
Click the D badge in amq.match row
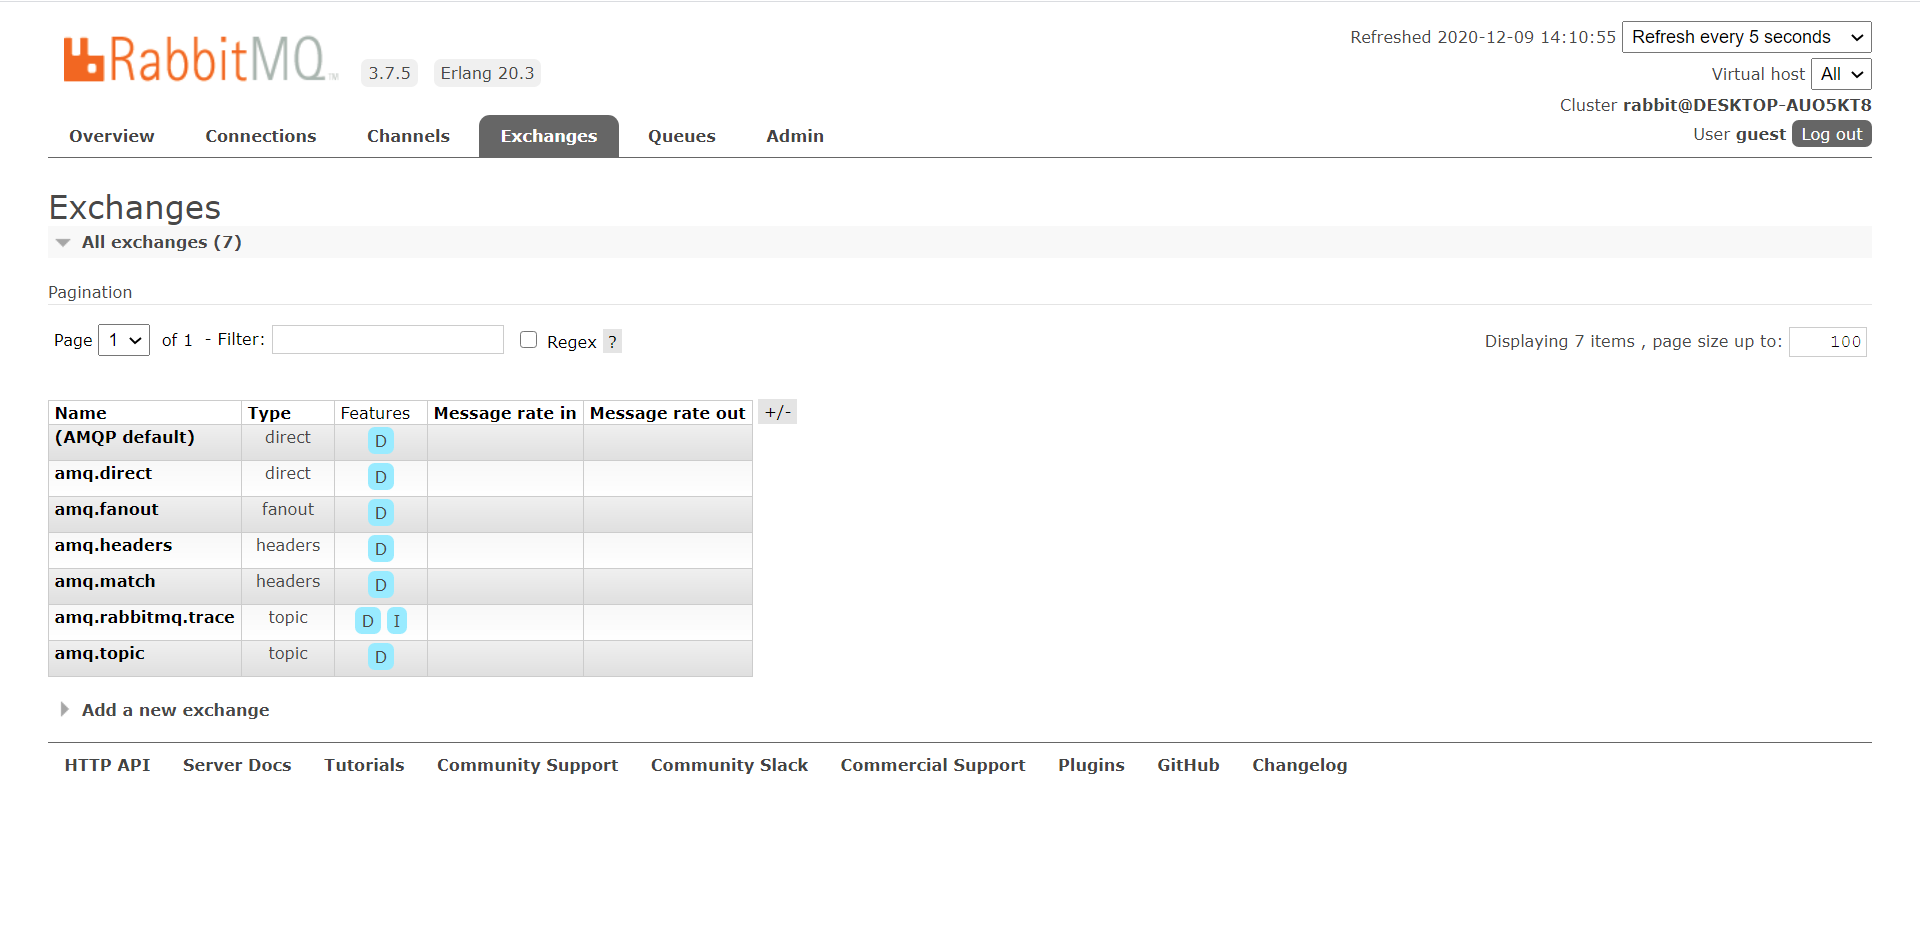point(381,585)
